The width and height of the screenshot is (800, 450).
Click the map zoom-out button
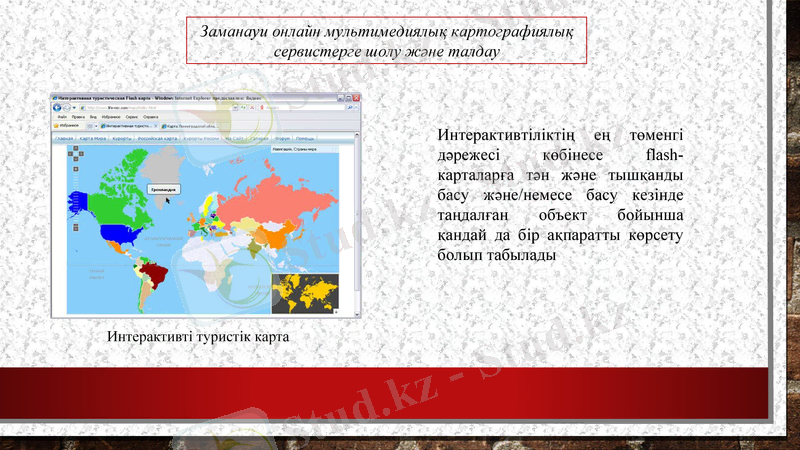point(76,228)
